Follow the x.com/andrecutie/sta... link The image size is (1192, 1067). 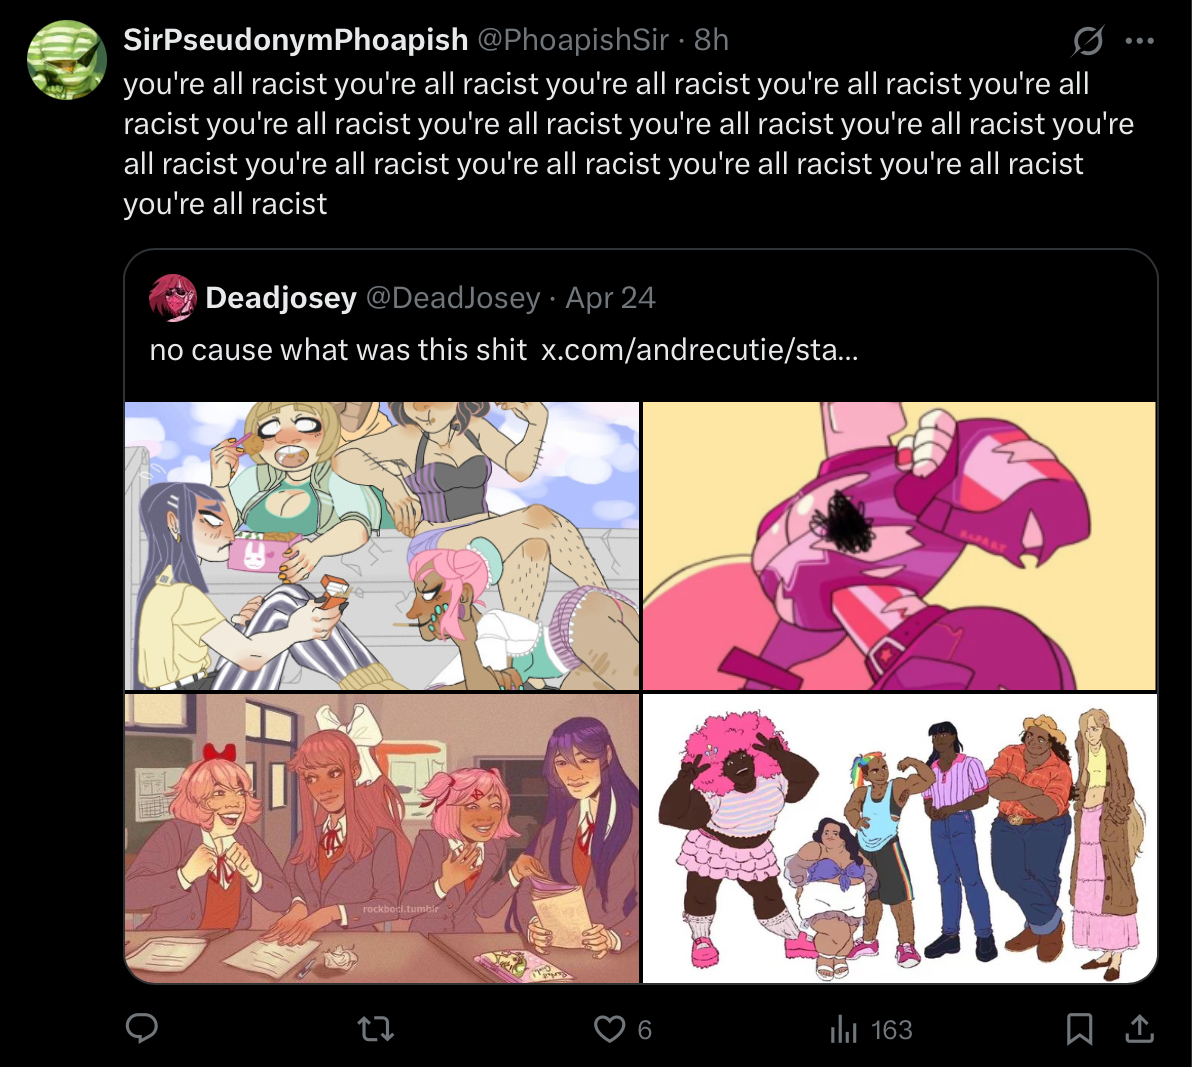coord(699,350)
